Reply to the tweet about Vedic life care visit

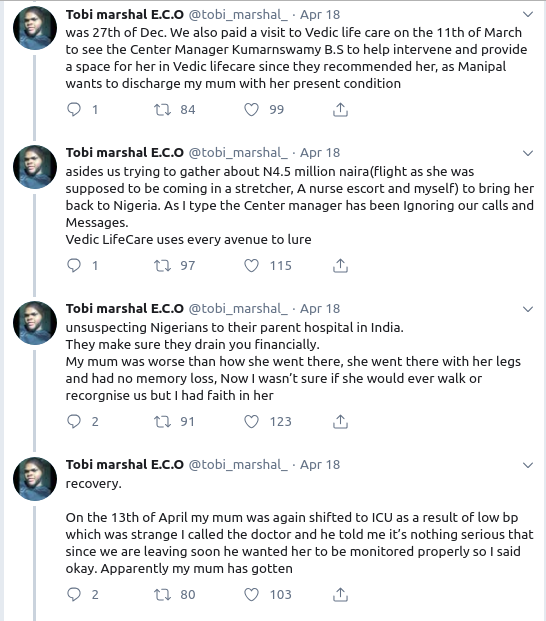click(x=74, y=109)
